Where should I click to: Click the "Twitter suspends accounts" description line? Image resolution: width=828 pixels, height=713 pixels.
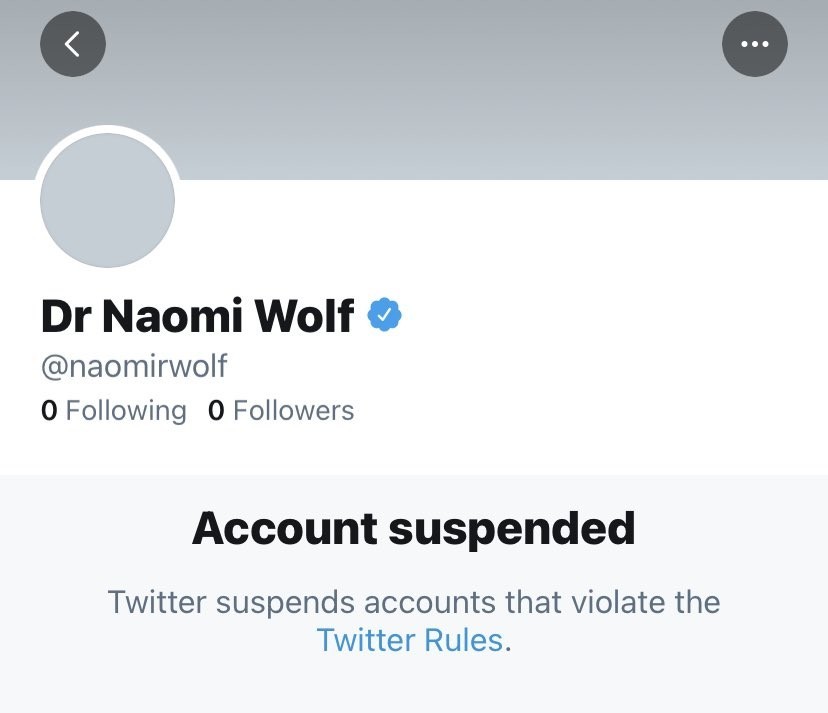(414, 602)
